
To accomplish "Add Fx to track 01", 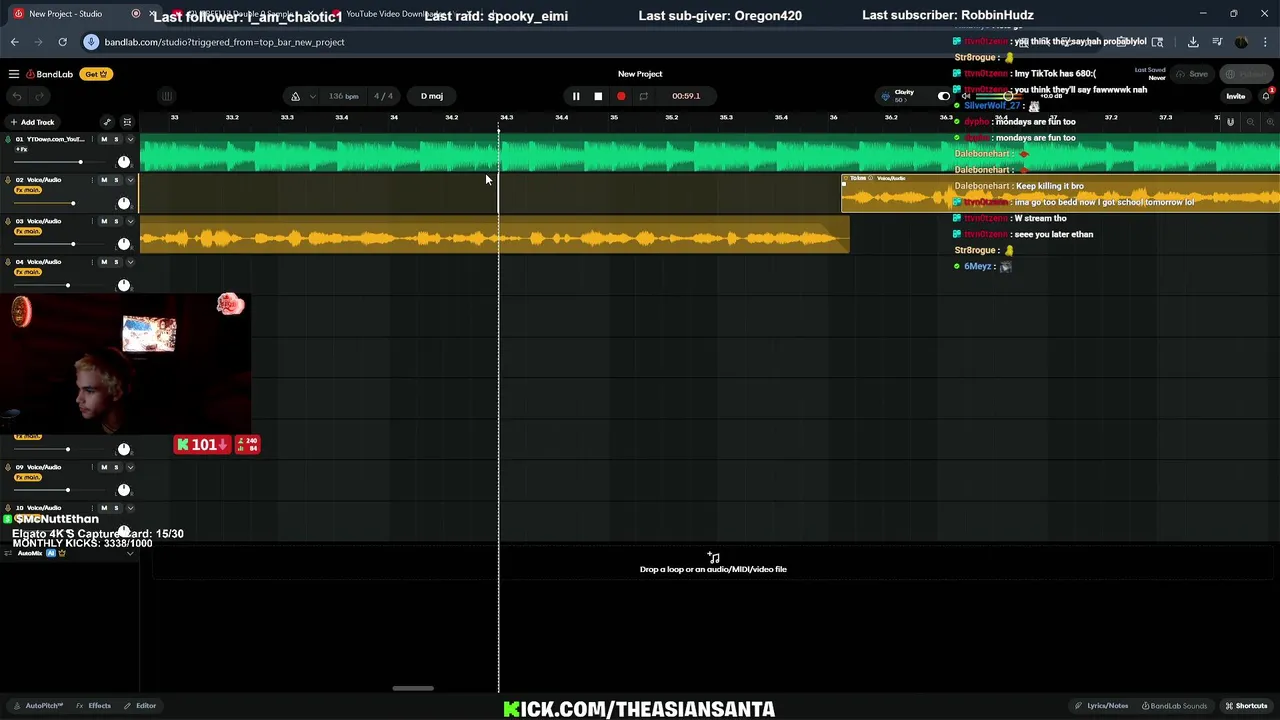I will (x=22, y=149).
